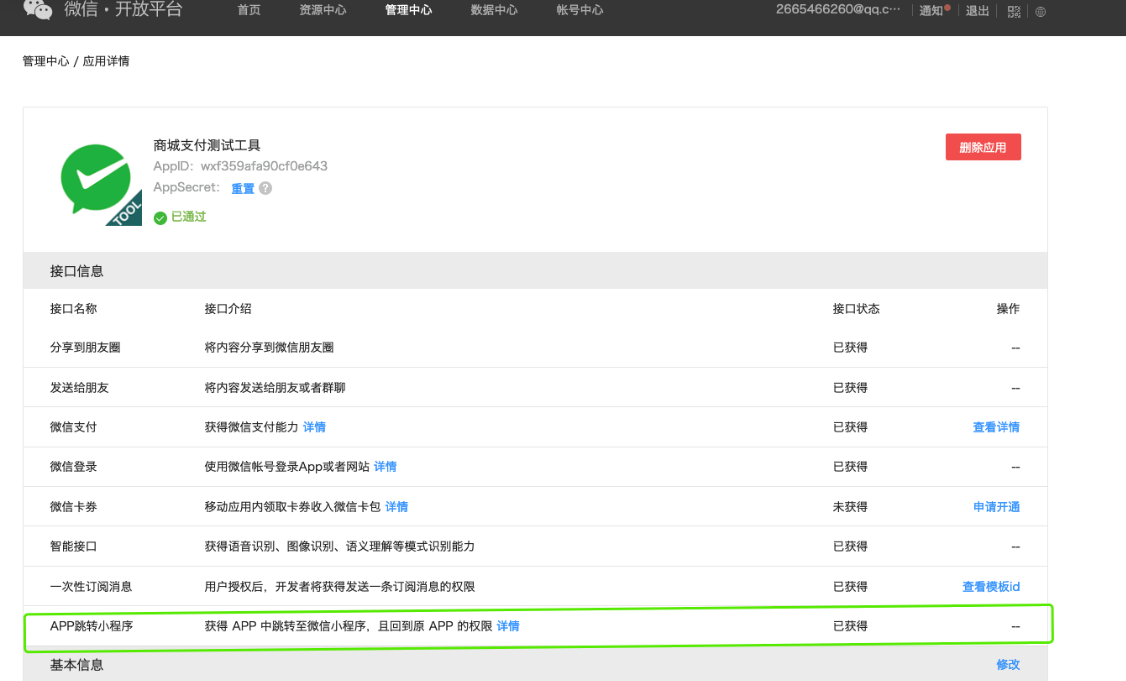Open 详情 link in APP跳转小程序 row

(x=508, y=626)
